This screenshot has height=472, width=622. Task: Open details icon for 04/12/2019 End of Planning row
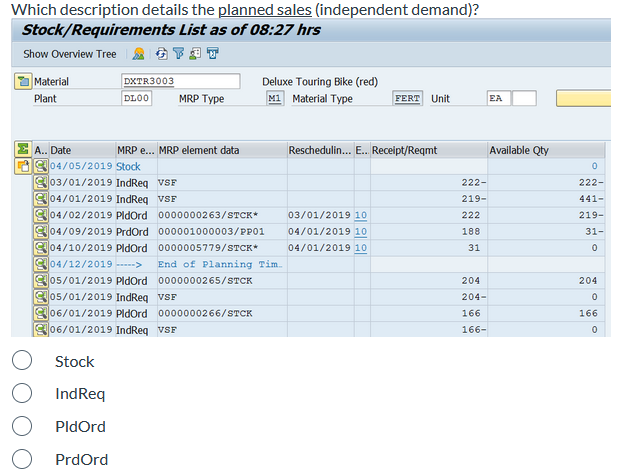40,264
